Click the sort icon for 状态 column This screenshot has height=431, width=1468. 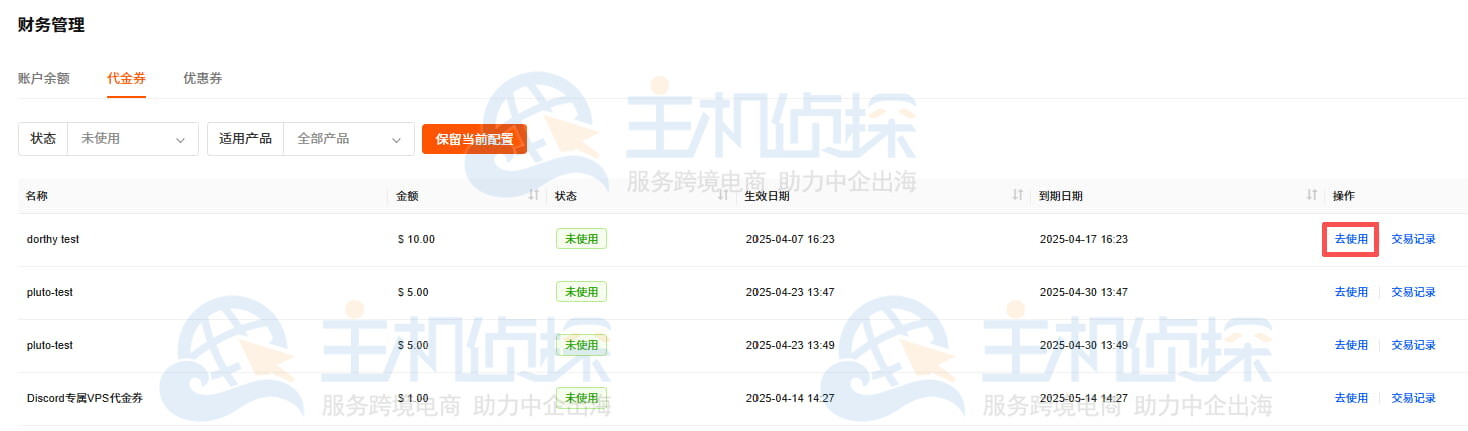(x=723, y=195)
